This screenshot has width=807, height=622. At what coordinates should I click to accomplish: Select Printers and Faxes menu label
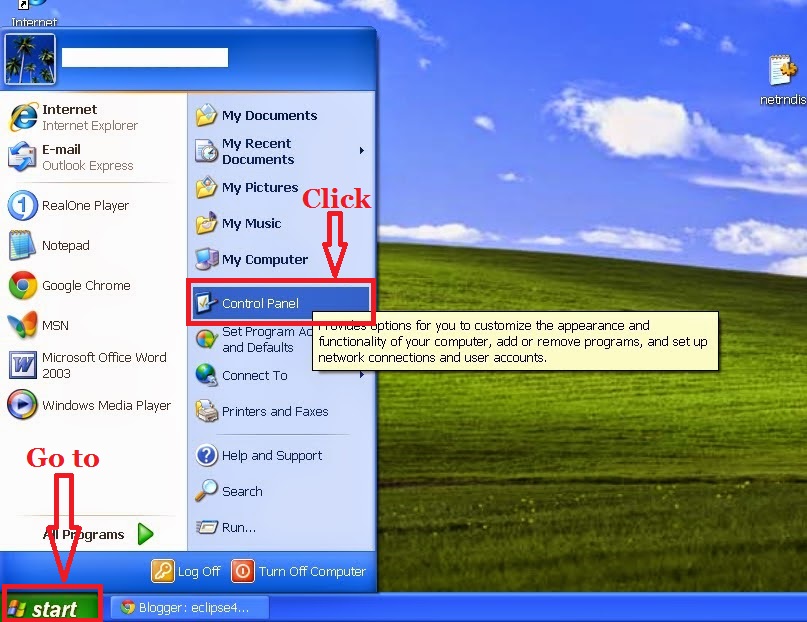[275, 412]
